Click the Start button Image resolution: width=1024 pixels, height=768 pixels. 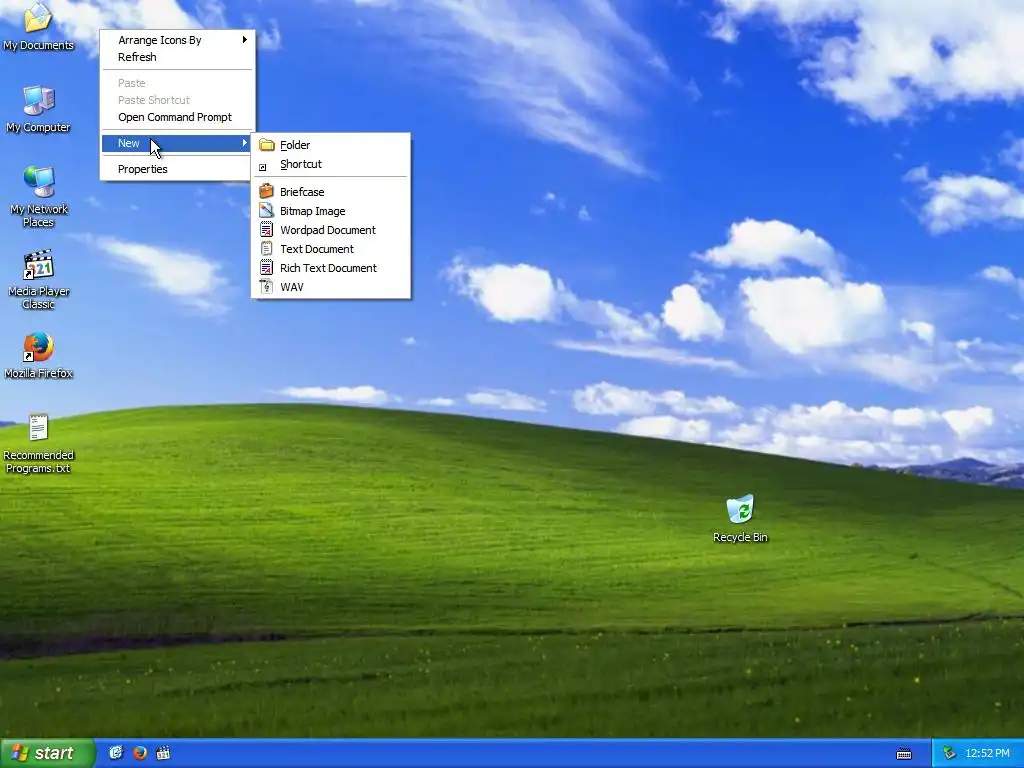47,753
